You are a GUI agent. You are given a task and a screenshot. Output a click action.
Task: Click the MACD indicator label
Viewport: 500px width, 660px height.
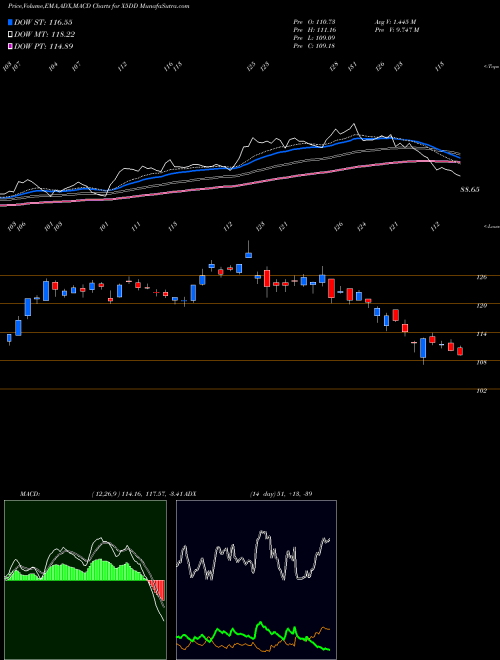29,494
